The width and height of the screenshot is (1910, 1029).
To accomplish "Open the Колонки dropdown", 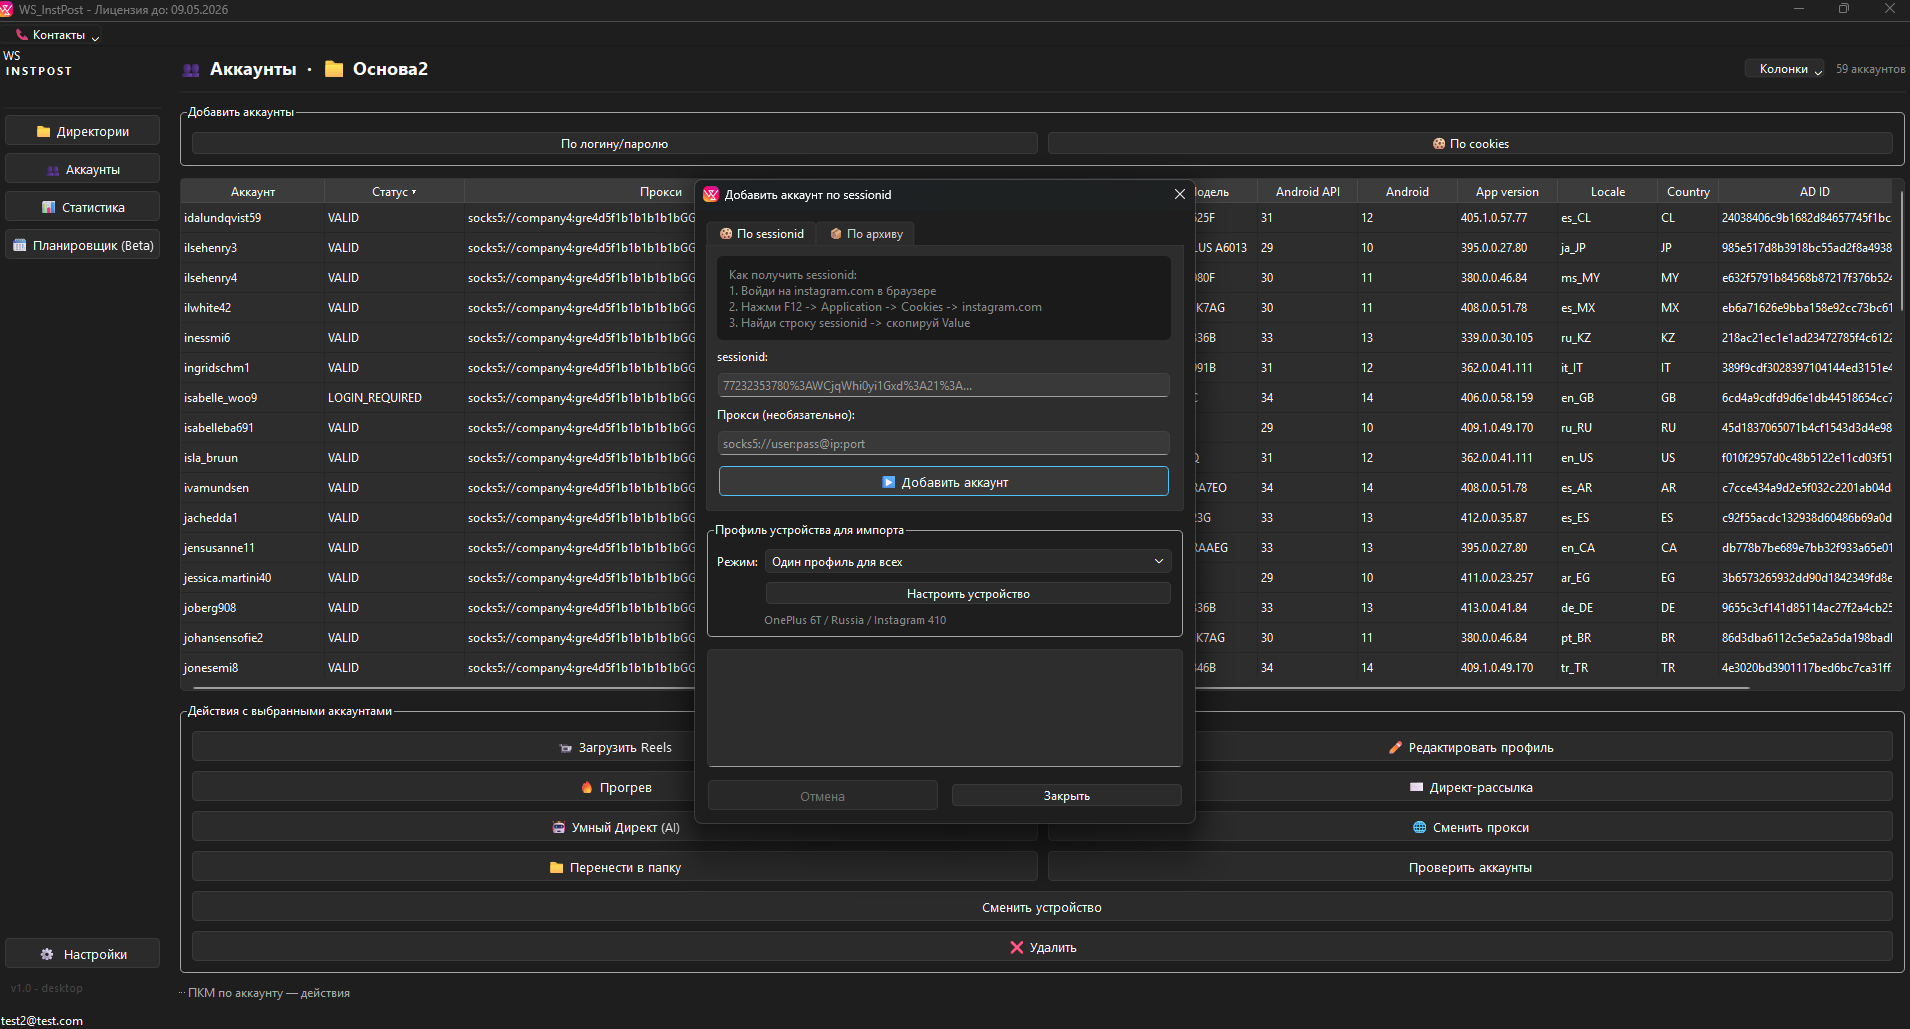I will point(1785,69).
